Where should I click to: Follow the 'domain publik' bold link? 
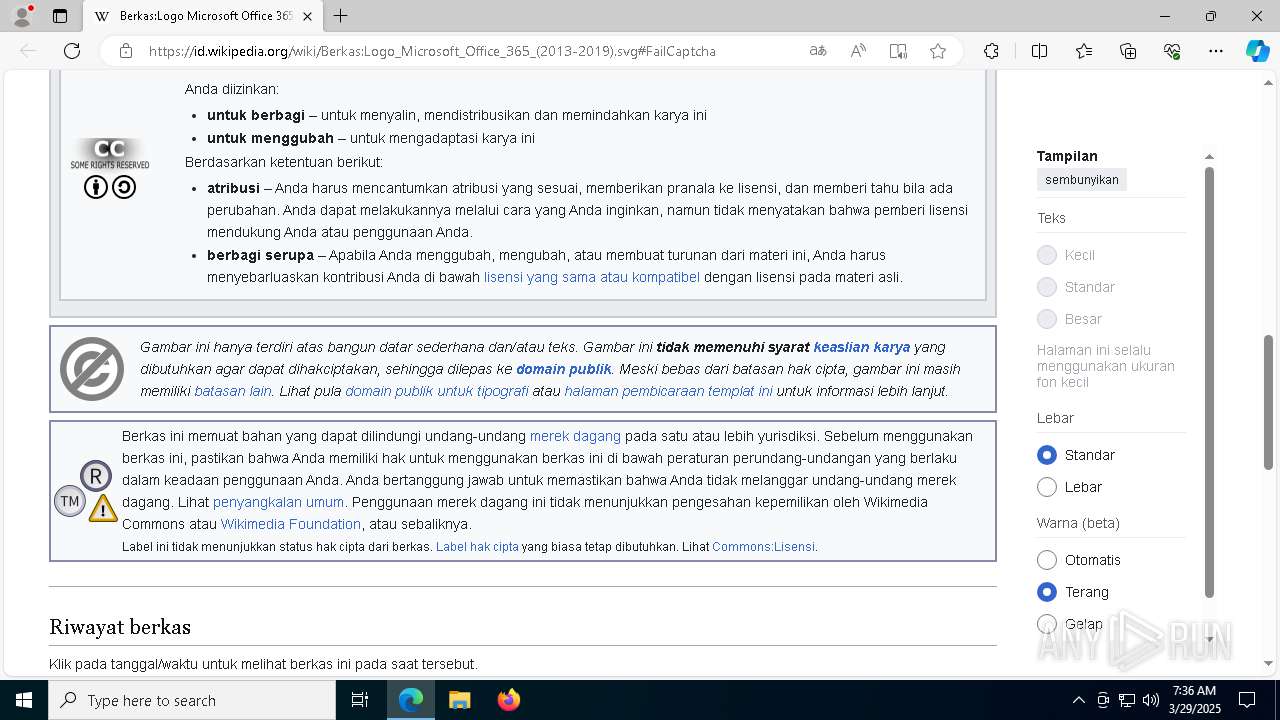(x=564, y=369)
